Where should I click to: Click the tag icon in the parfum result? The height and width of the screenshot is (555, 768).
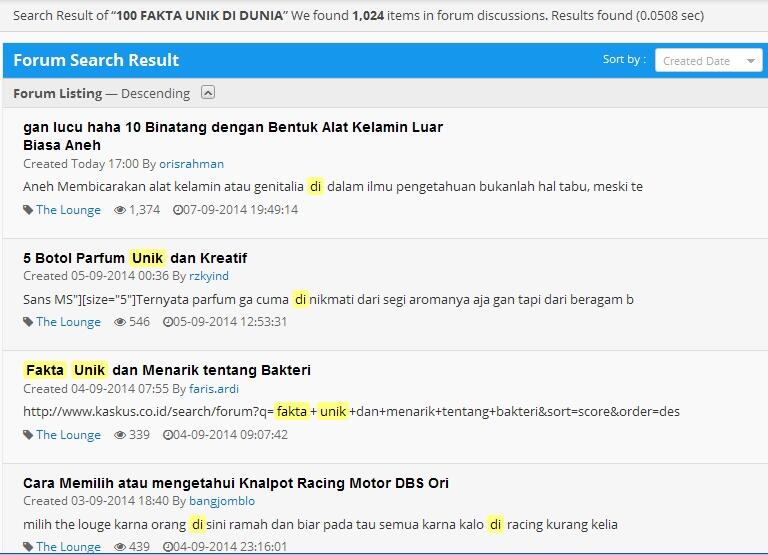28,322
